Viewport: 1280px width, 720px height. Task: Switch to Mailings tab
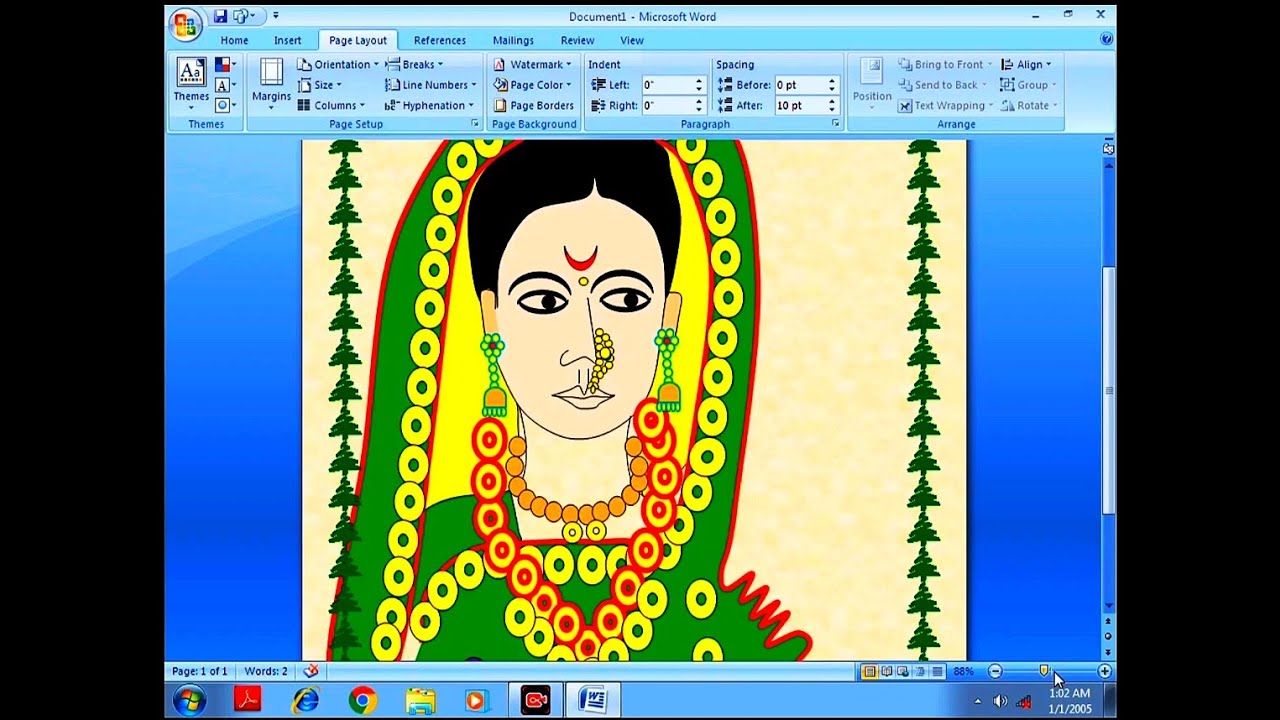click(513, 40)
